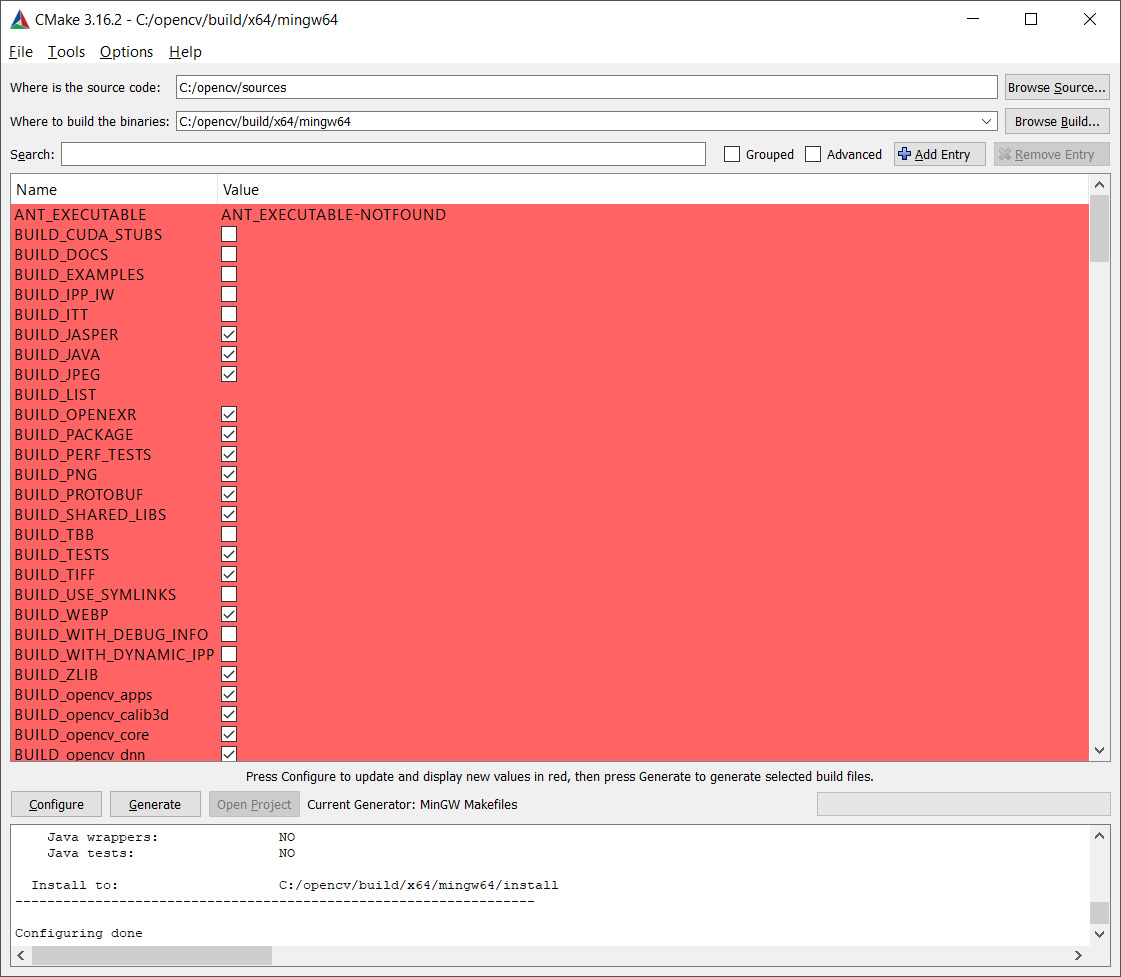Viewport: 1121px width, 977px height.
Task: Uncheck BUILD_TESTS option
Action: tap(229, 555)
